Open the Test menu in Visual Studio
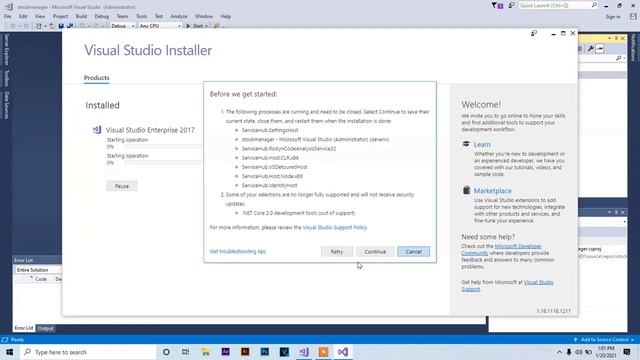 (159, 16)
